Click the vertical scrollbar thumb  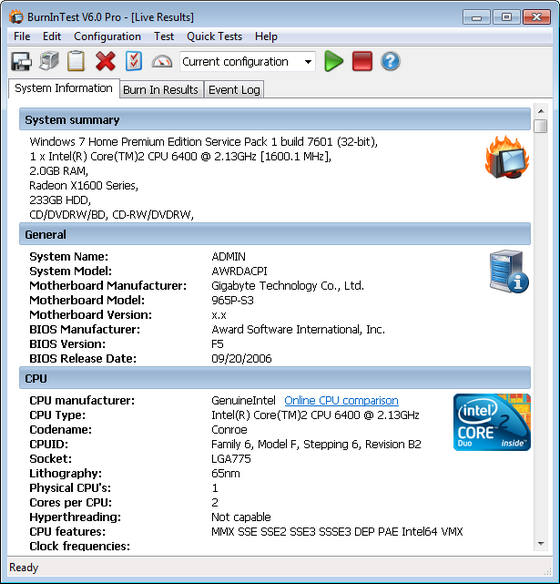coord(541,126)
